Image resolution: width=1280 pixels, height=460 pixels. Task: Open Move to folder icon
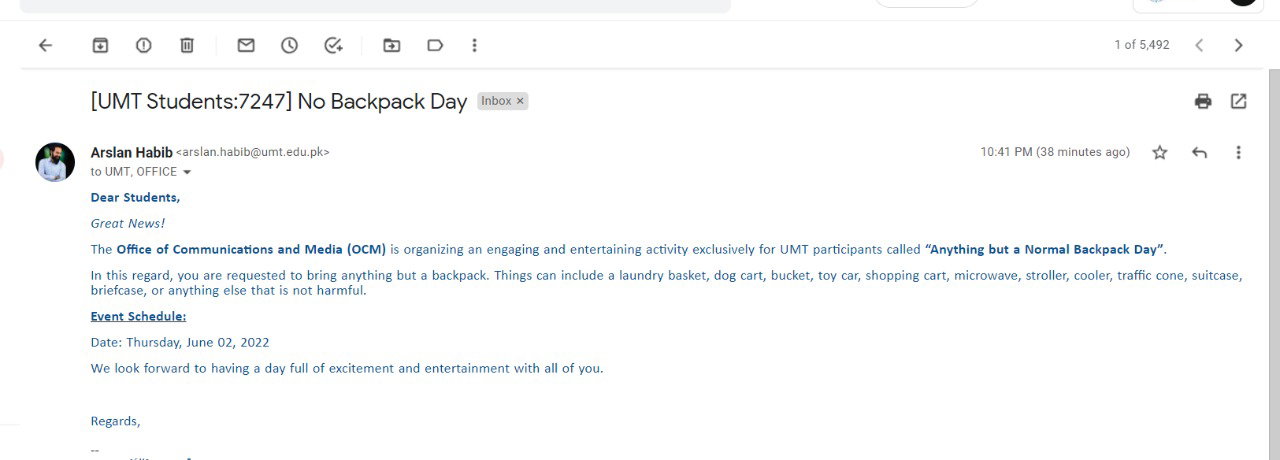(x=391, y=45)
